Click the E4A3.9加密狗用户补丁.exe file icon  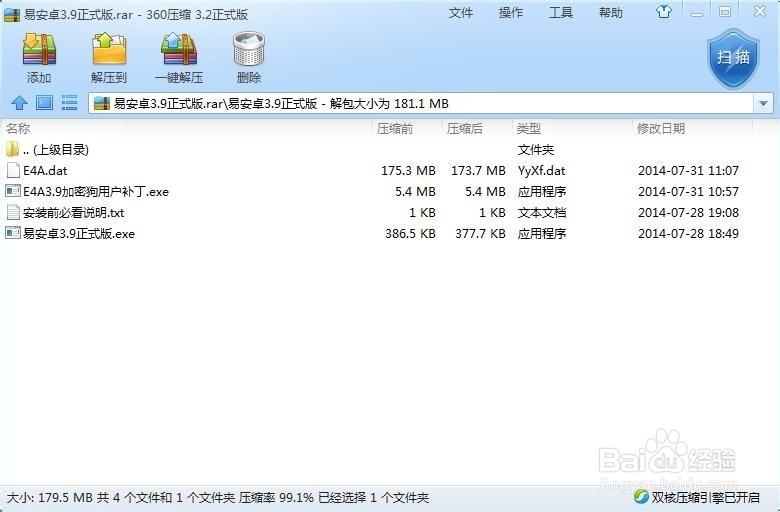[13, 191]
